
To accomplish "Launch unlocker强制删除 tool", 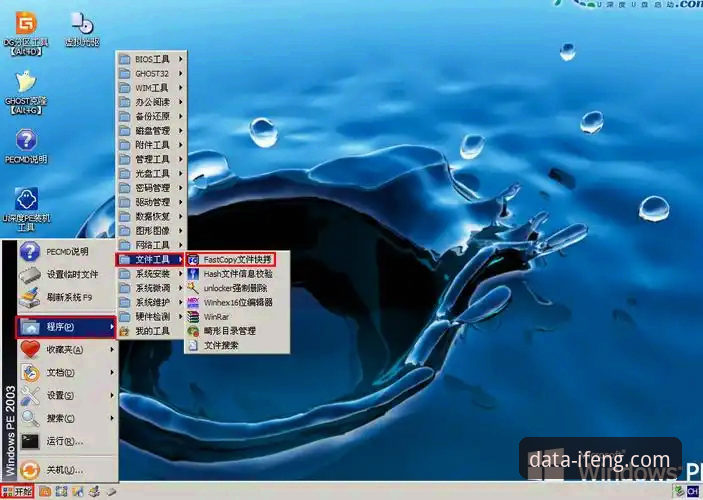I will coord(237,288).
